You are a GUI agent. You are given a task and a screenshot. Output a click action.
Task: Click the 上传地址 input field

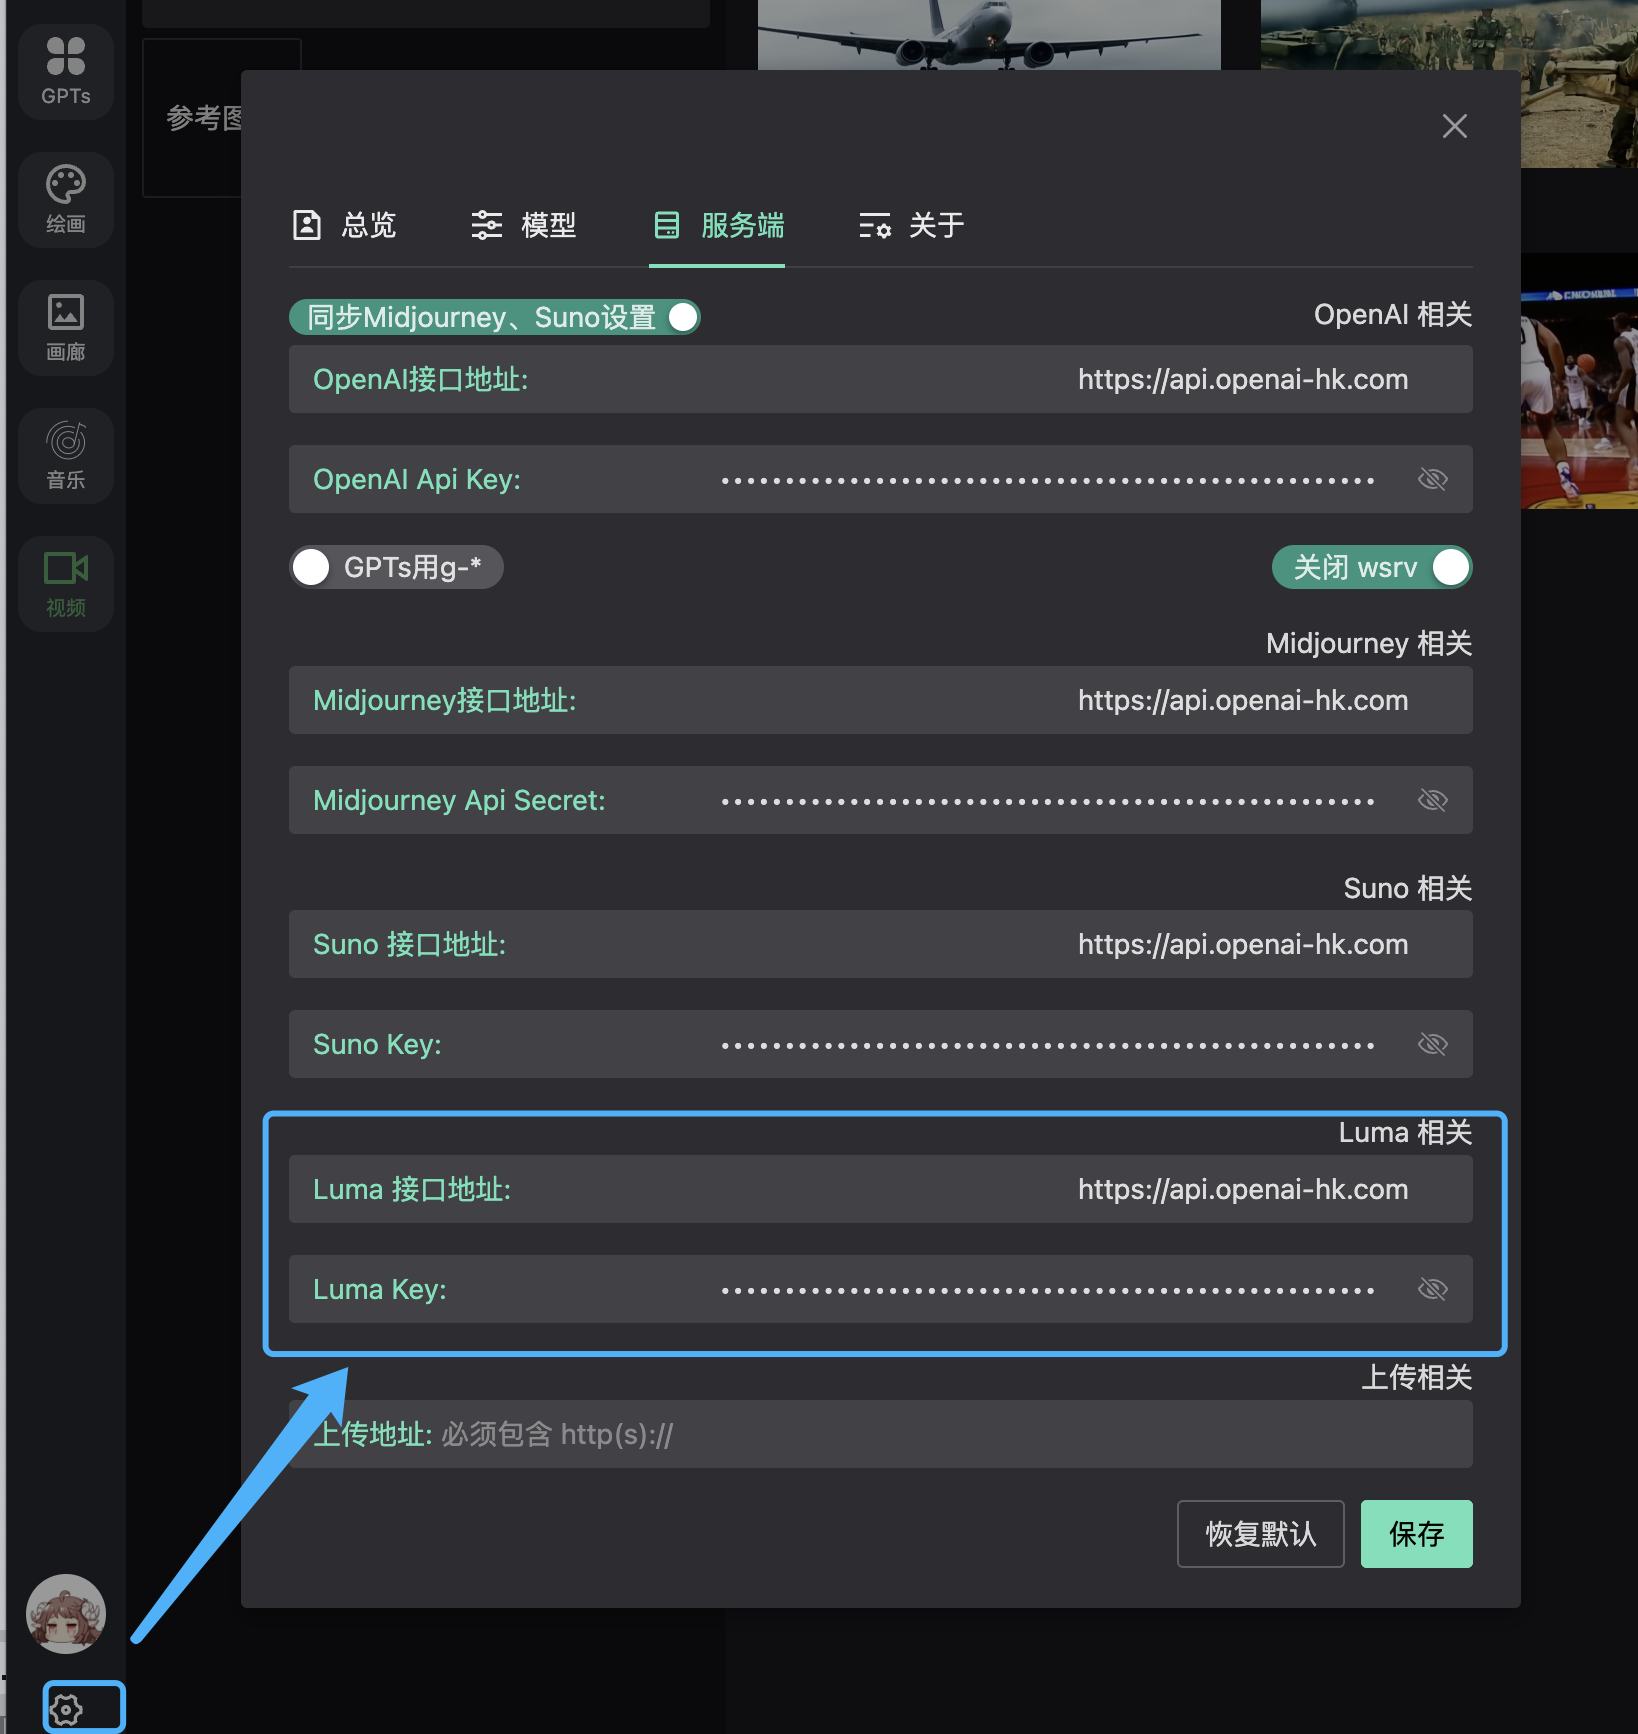click(x=950, y=1434)
